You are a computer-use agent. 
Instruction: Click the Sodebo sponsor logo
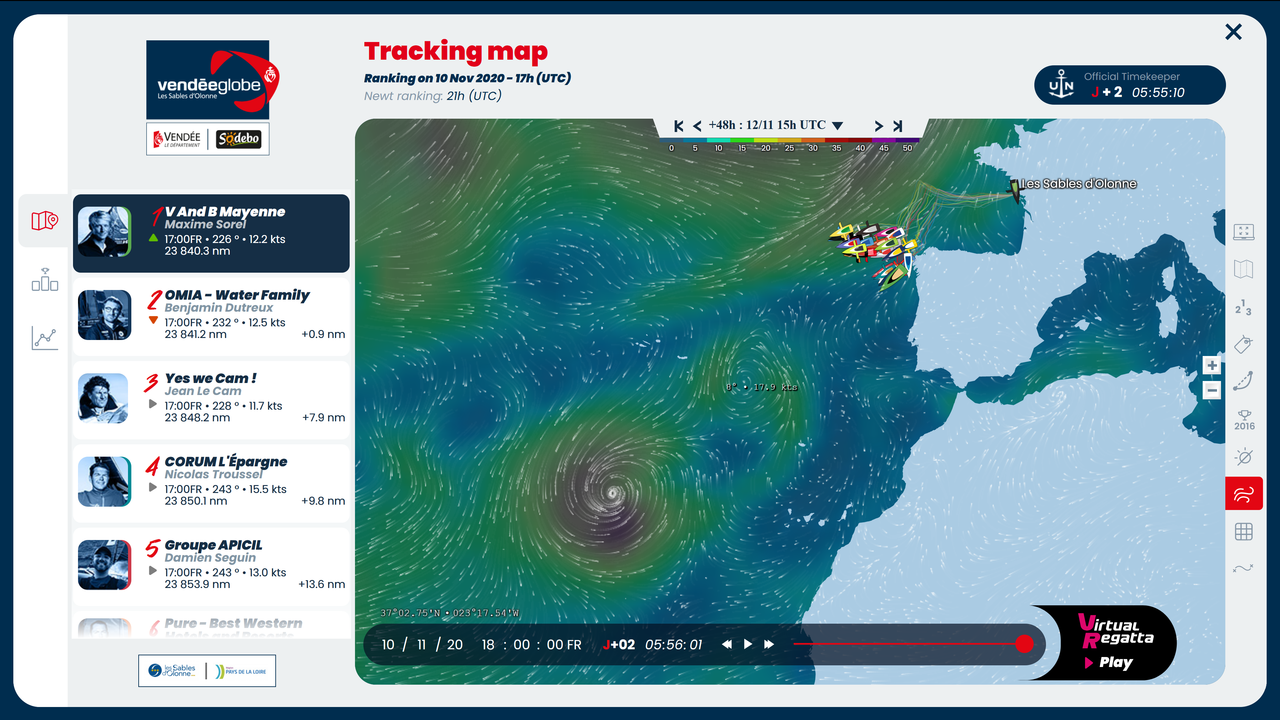[x=239, y=139]
